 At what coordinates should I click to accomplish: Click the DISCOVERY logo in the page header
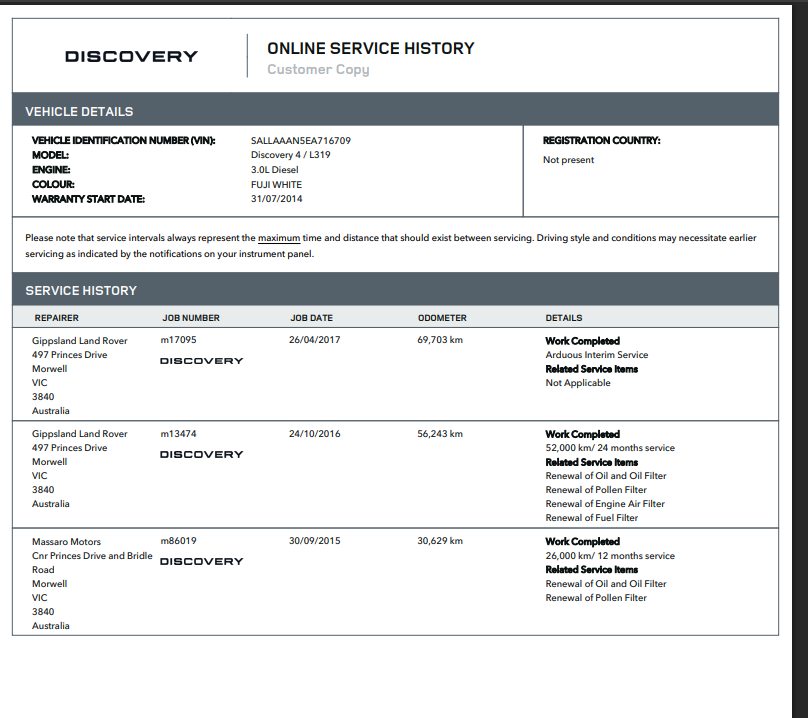[131, 57]
